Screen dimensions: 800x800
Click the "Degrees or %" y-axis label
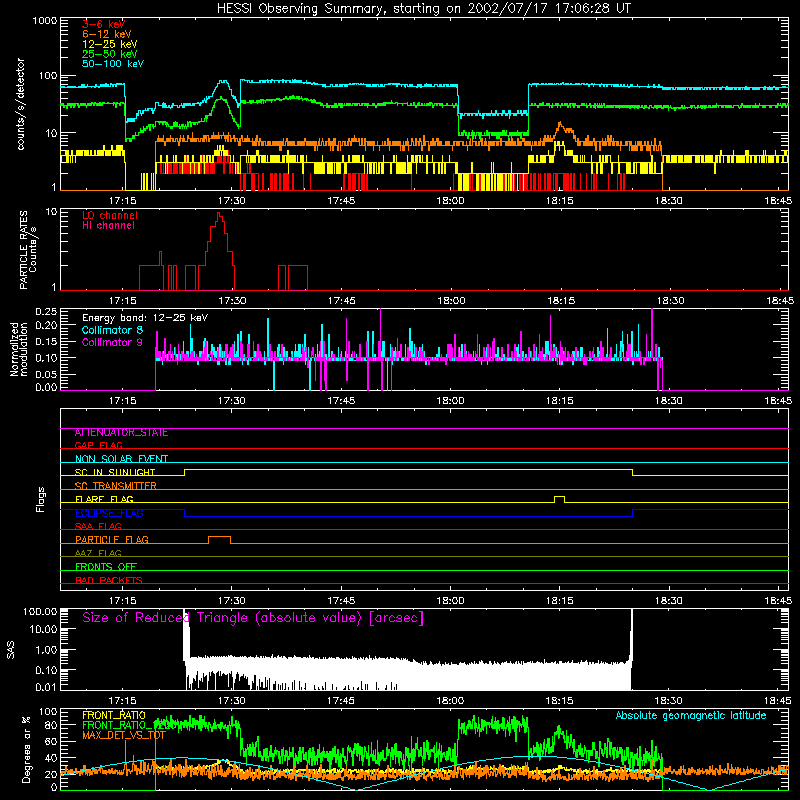pyautogui.click(x=25, y=749)
